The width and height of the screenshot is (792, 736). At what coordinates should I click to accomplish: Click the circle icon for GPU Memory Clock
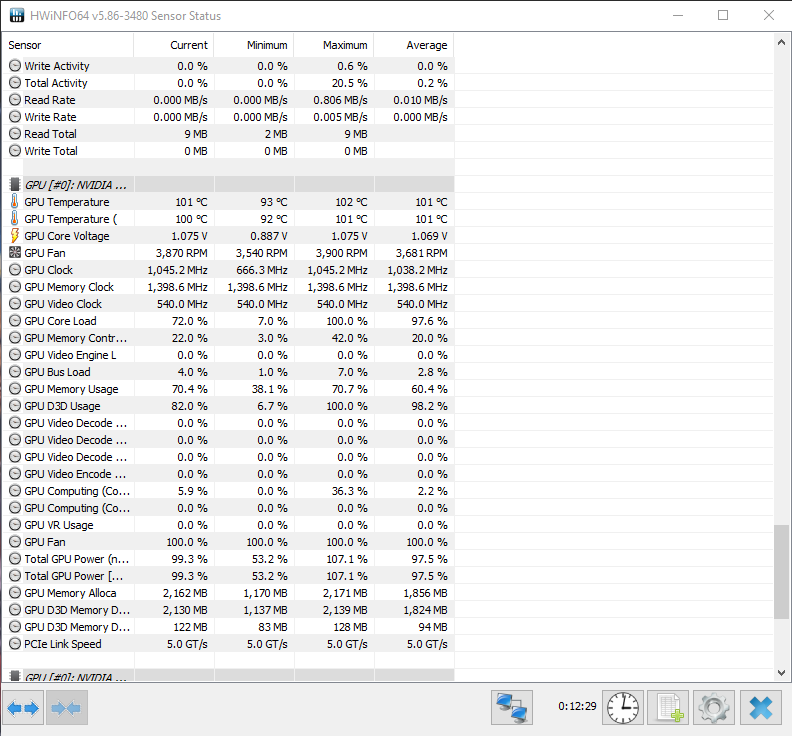pos(15,286)
